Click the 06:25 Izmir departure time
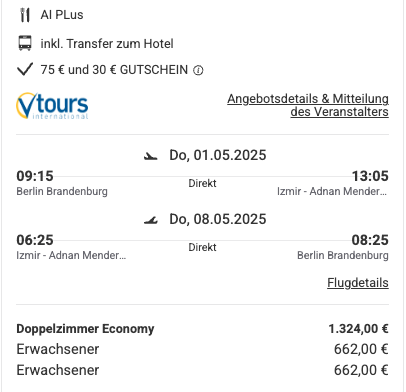Viewport: 406px width, 392px height. click(35, 240)
